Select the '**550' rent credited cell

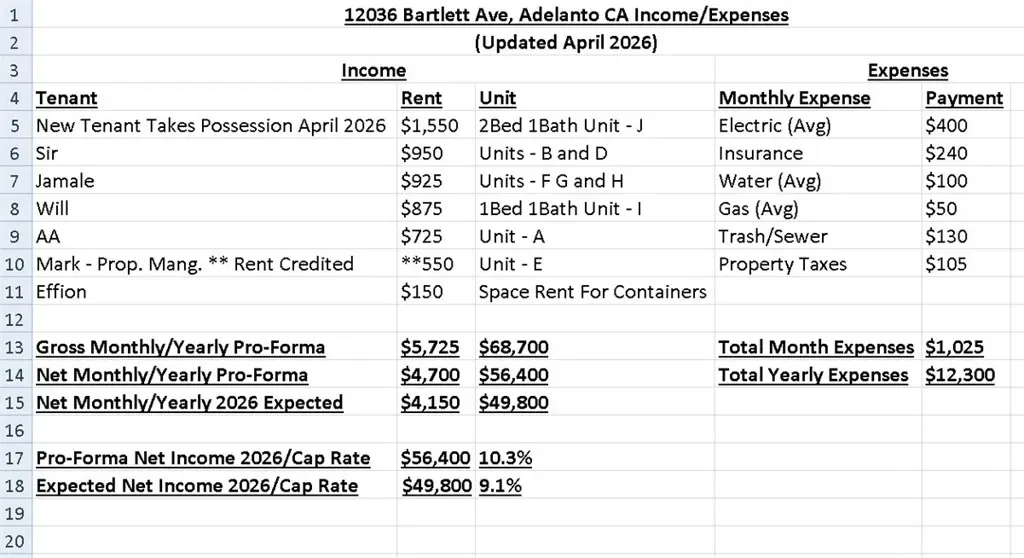point(427,264)
